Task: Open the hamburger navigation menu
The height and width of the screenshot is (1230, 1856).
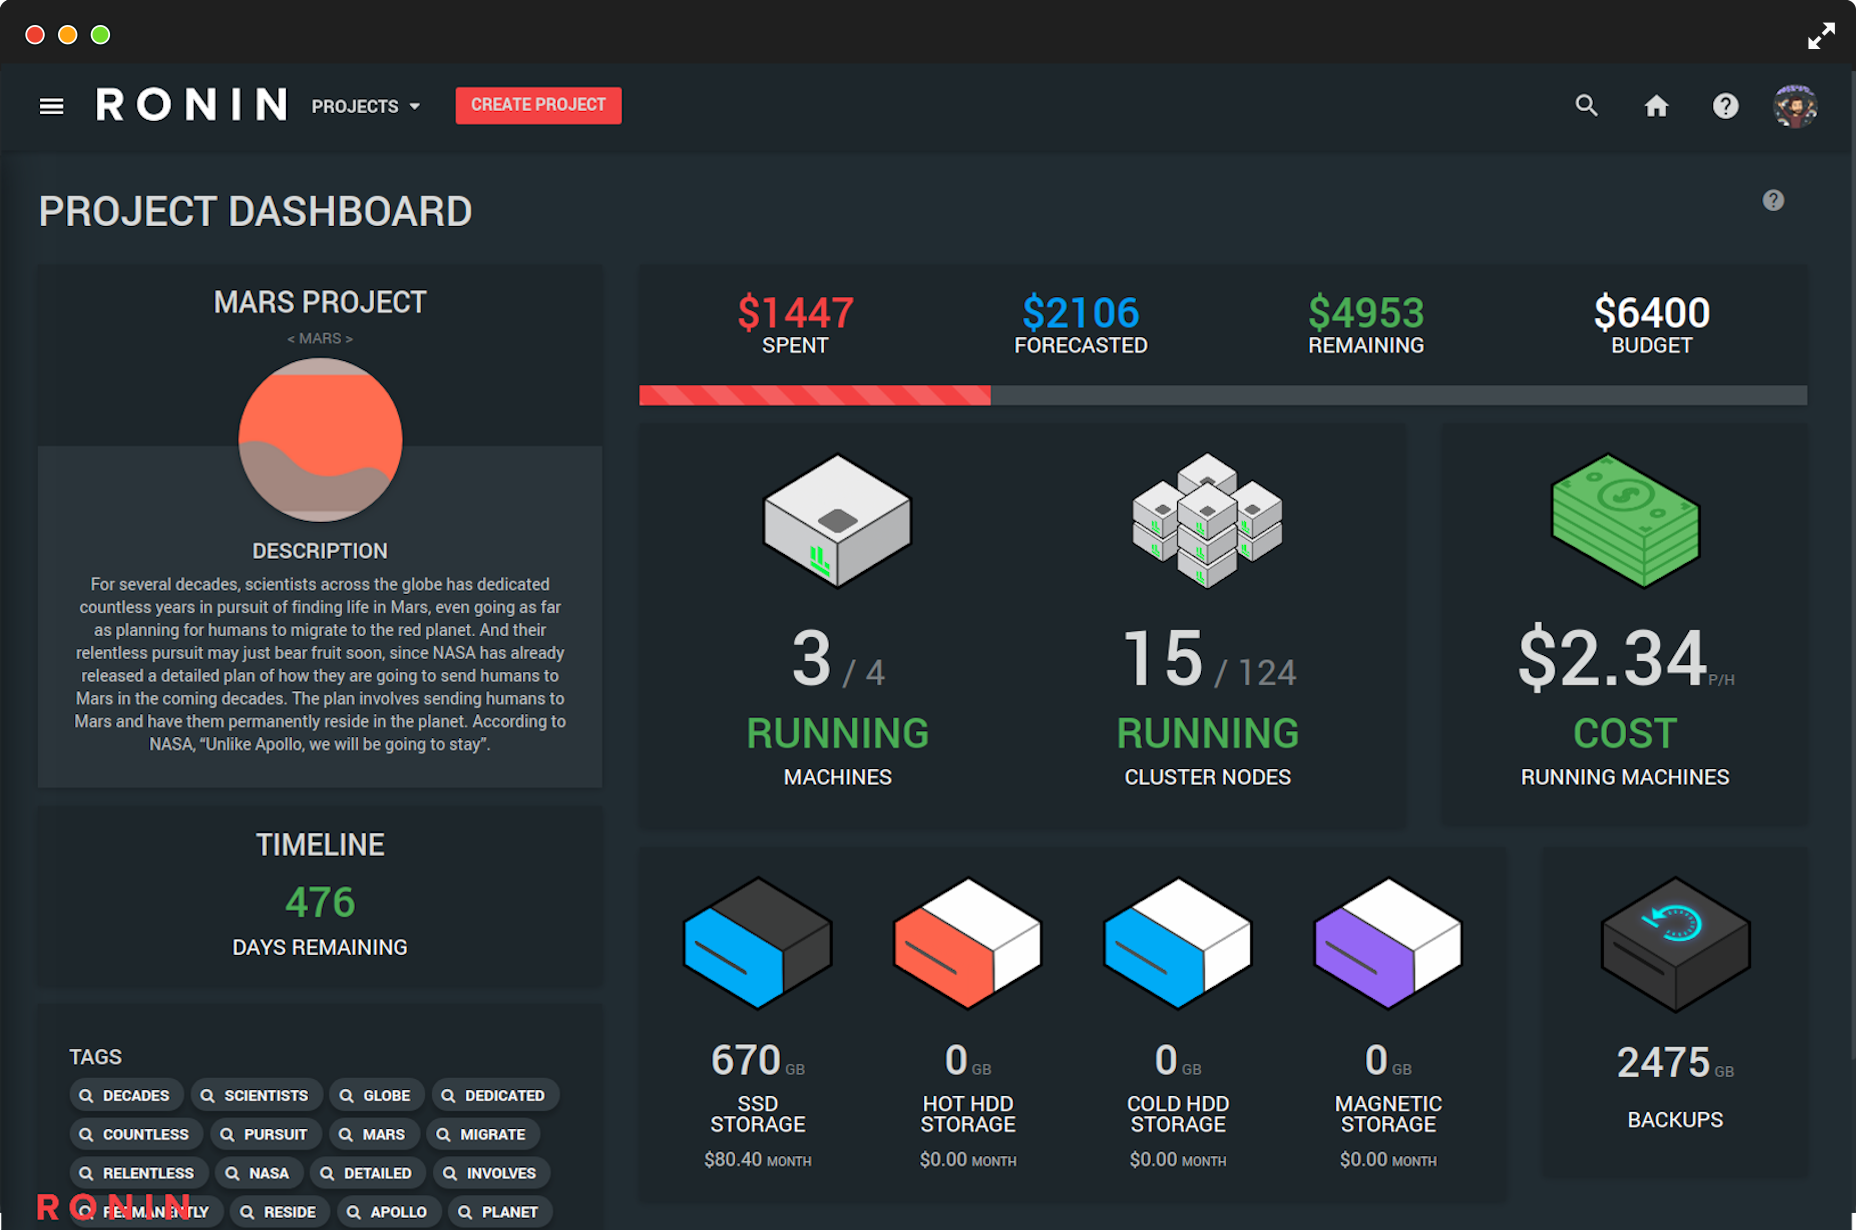Action: pyautogui.click(x=51, y=106)
